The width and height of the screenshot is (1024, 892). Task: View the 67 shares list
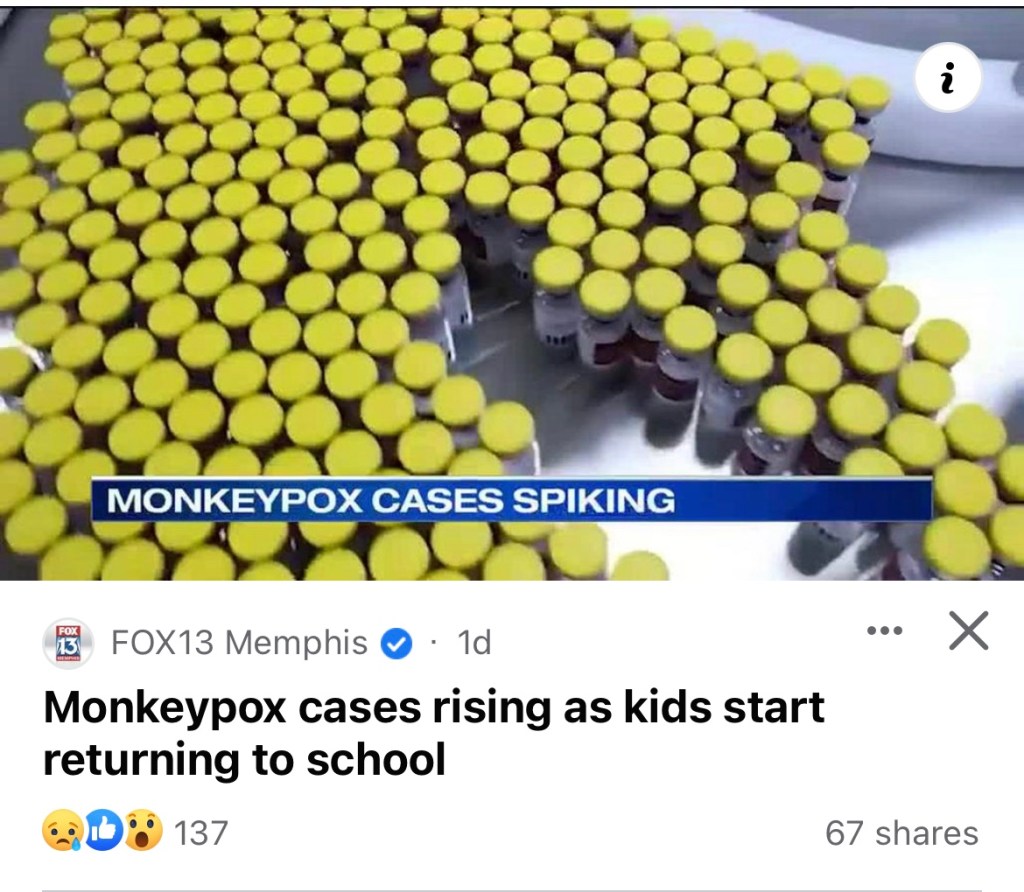pyautogui.click(x=902, y=833)
